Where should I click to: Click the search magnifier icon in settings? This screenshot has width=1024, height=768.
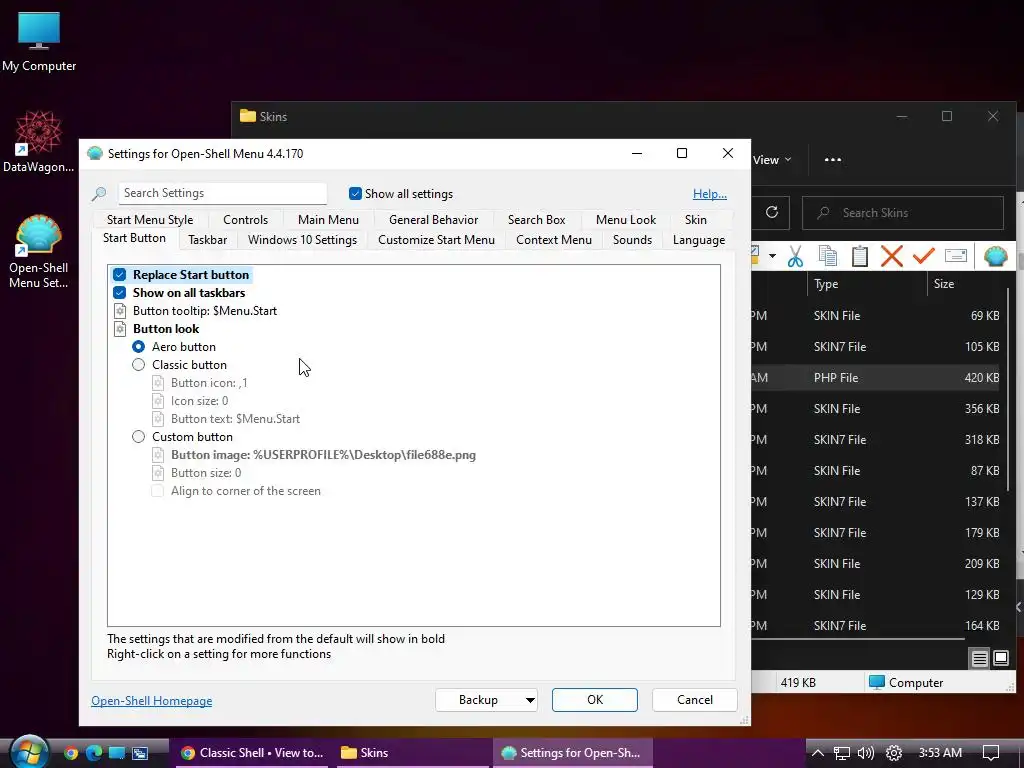click(x=99, y=193)
